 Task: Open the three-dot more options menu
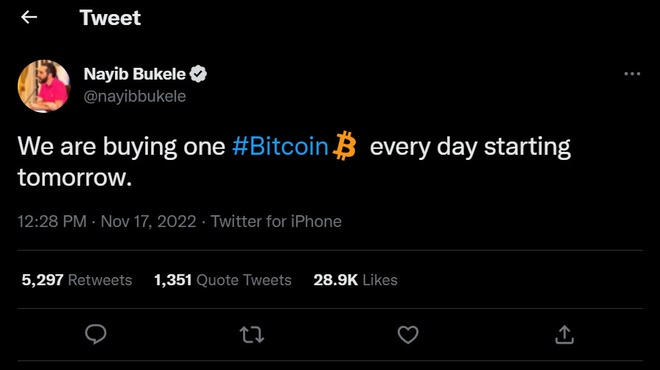coord(632,74)
